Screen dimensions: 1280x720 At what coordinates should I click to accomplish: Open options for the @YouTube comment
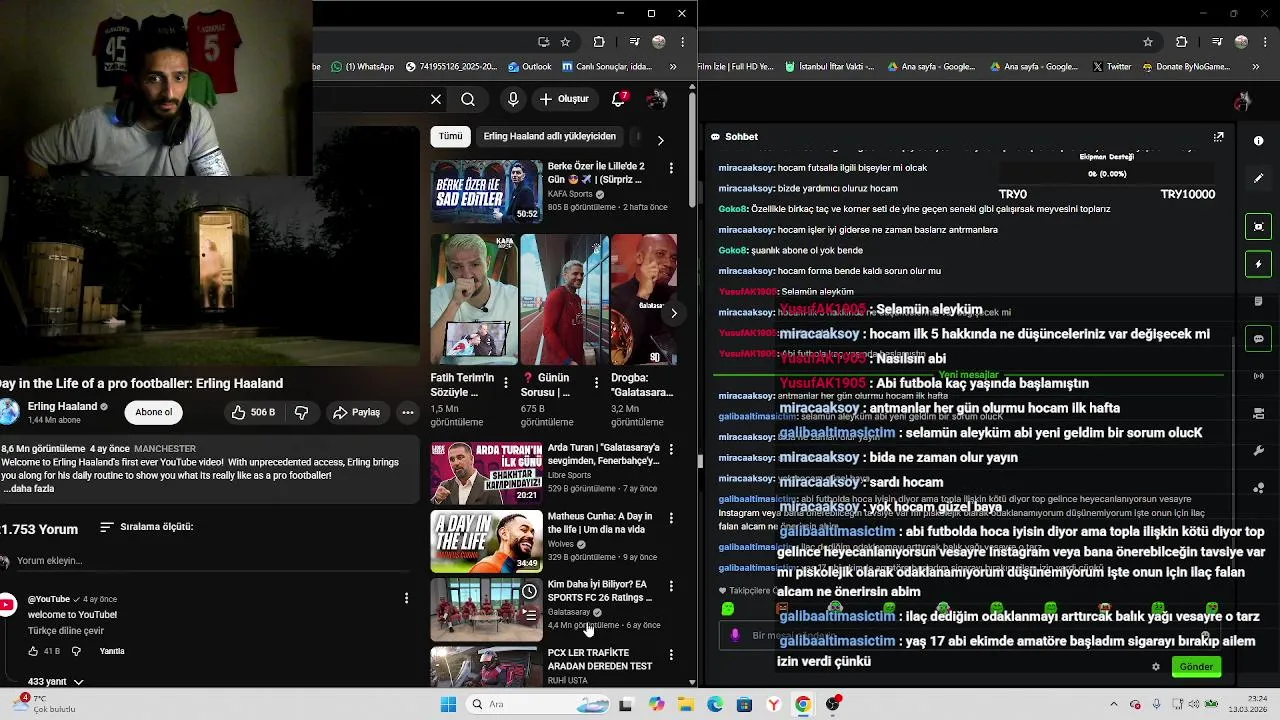406,598
